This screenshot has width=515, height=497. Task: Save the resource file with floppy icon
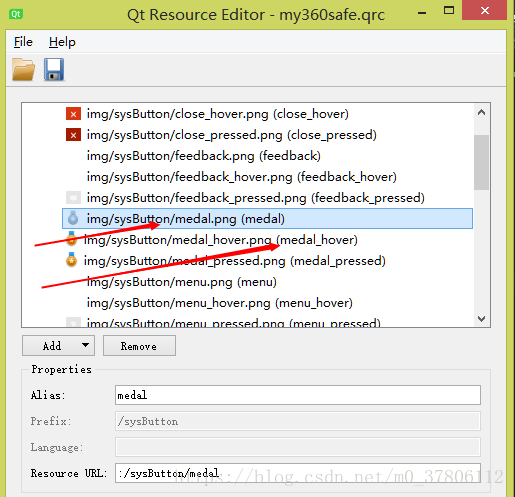click(54, 69)
